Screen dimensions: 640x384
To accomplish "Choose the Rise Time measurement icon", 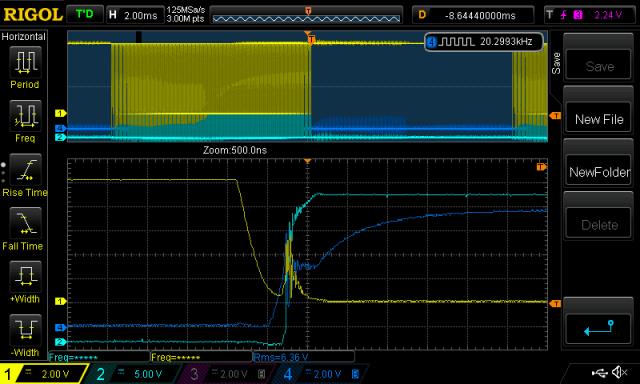I will pos(25,169).
